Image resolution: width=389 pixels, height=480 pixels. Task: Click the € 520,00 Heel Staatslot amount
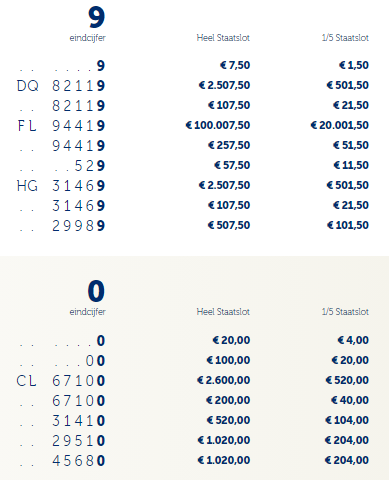(x=228, y=420)
